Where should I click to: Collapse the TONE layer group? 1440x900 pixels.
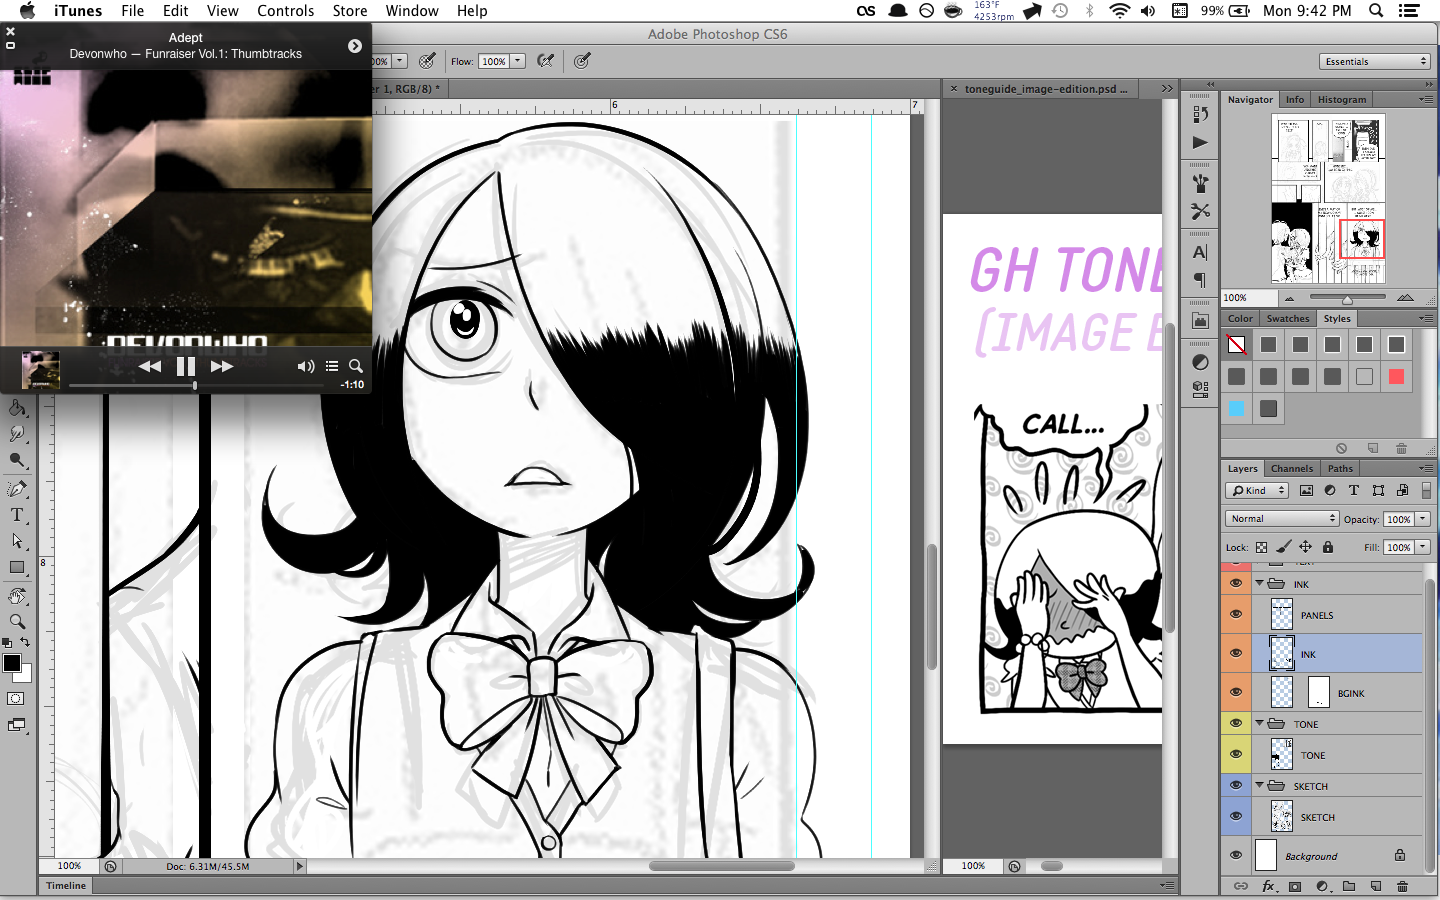(x=1260, y=723)
